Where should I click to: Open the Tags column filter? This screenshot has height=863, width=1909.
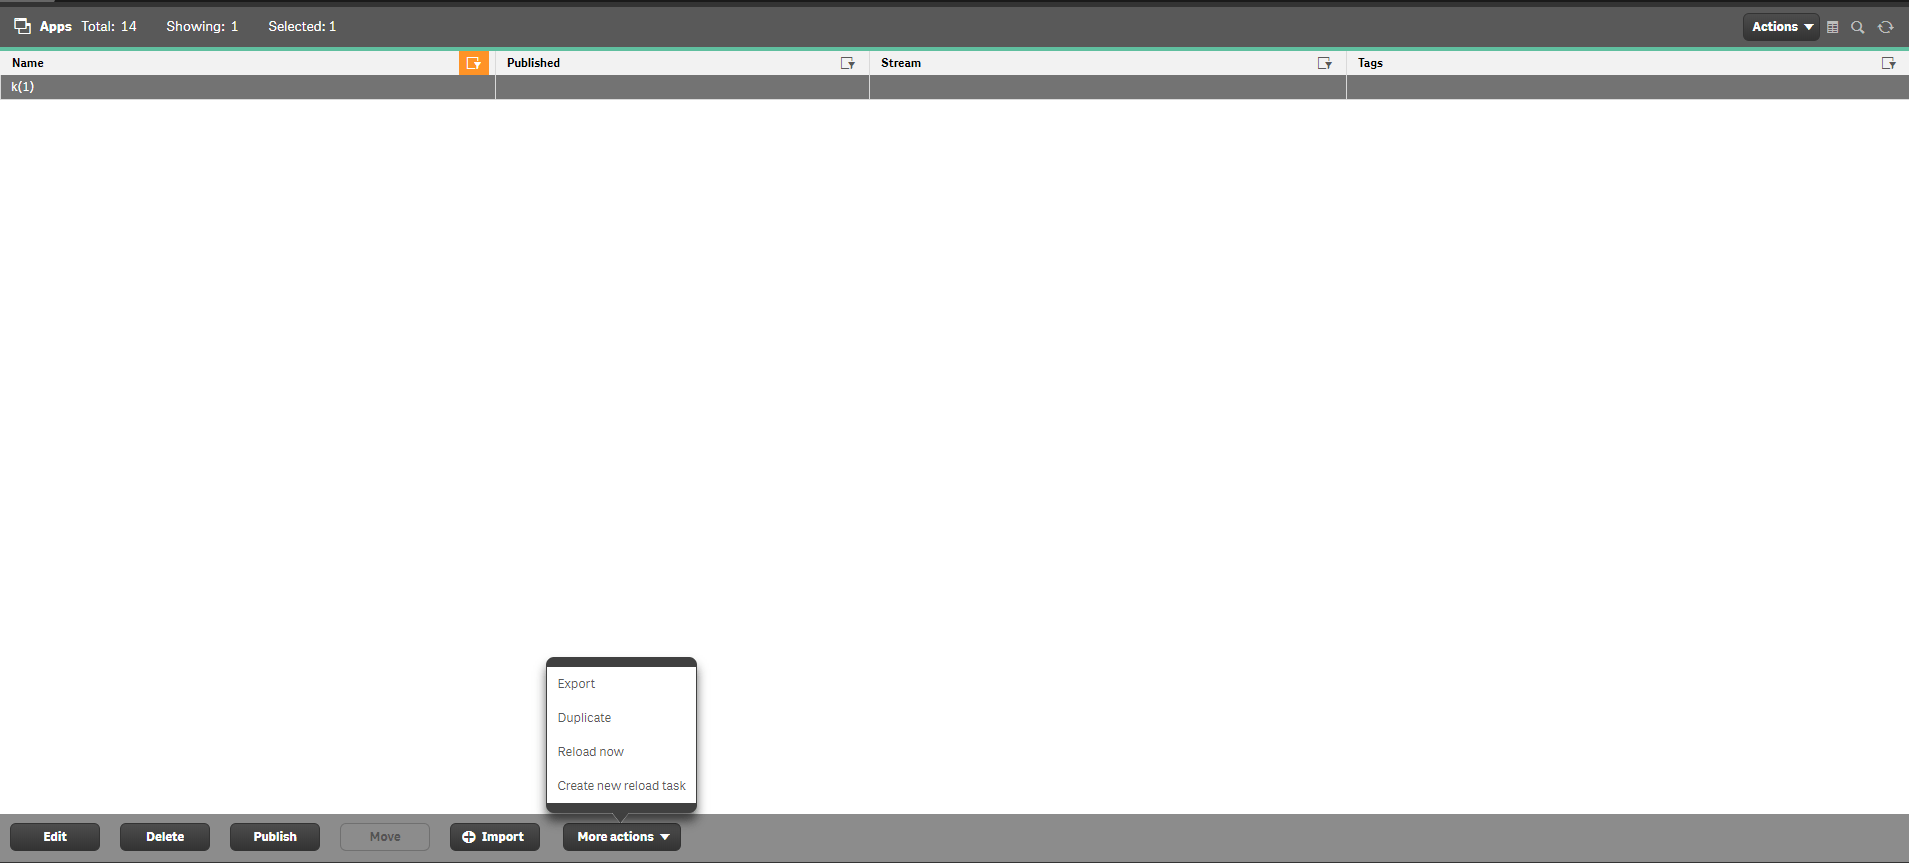(1889, 63)
